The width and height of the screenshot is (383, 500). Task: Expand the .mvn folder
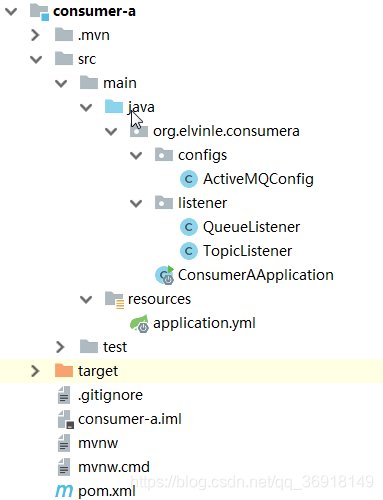pyautogui.click(x=35, y=35)
